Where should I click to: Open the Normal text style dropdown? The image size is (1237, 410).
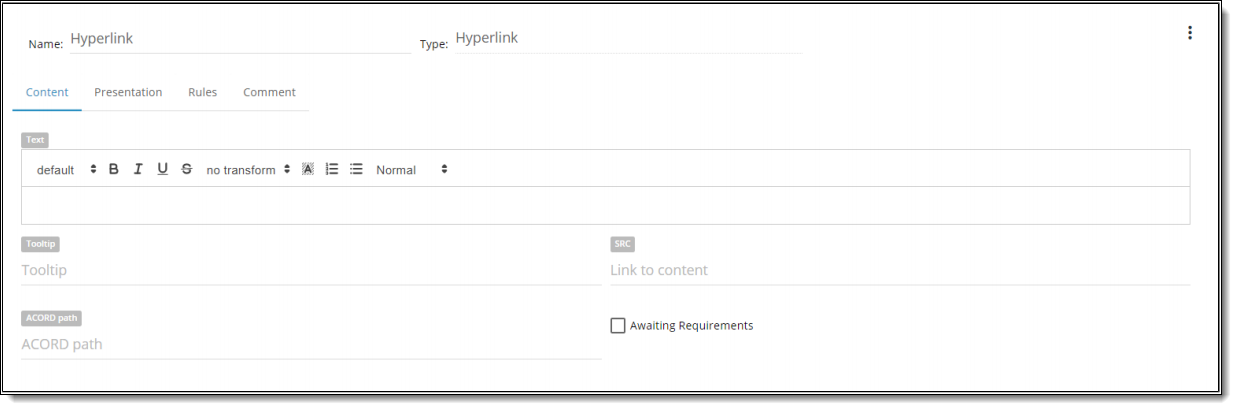(x=412, y=170)
